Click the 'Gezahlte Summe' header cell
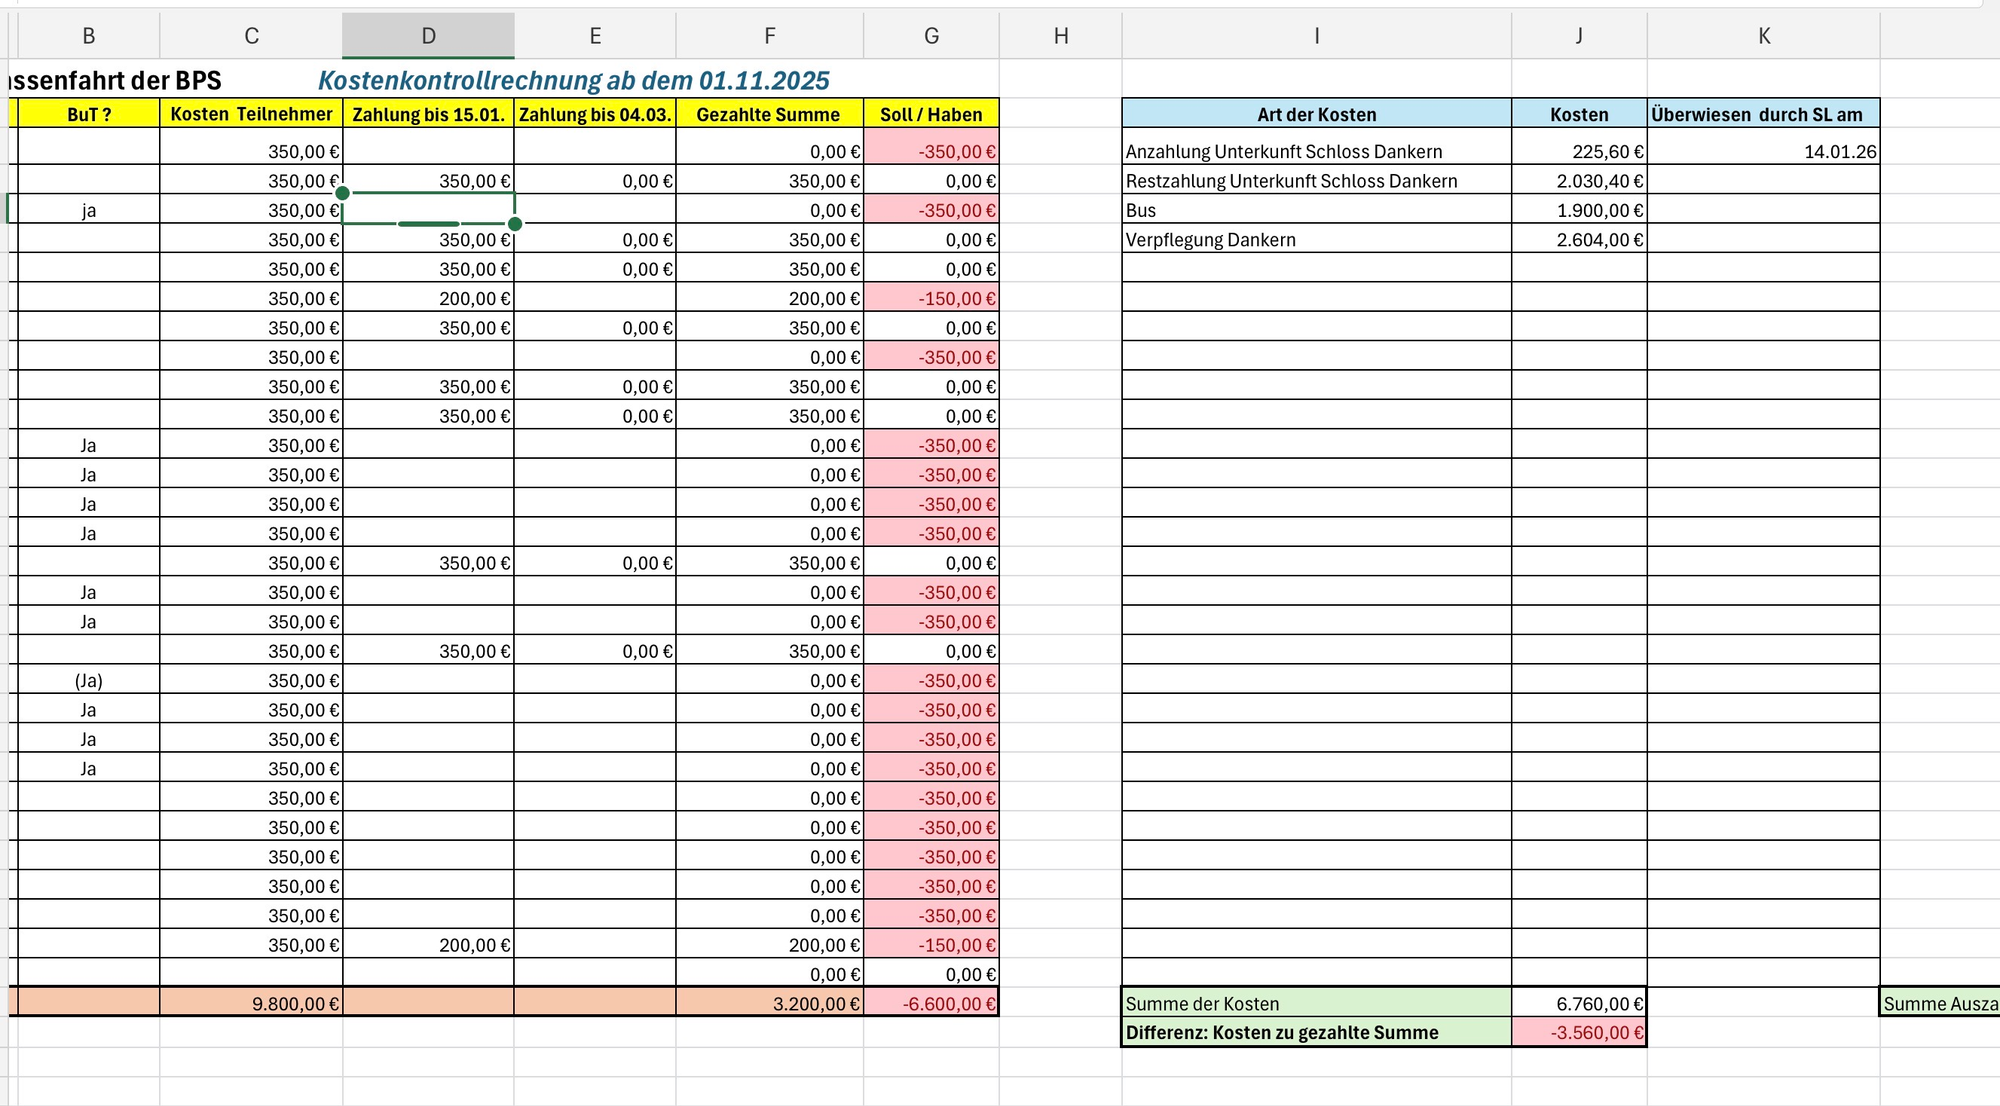This screenshot has height=1106, width=2000. click(769, 114)
